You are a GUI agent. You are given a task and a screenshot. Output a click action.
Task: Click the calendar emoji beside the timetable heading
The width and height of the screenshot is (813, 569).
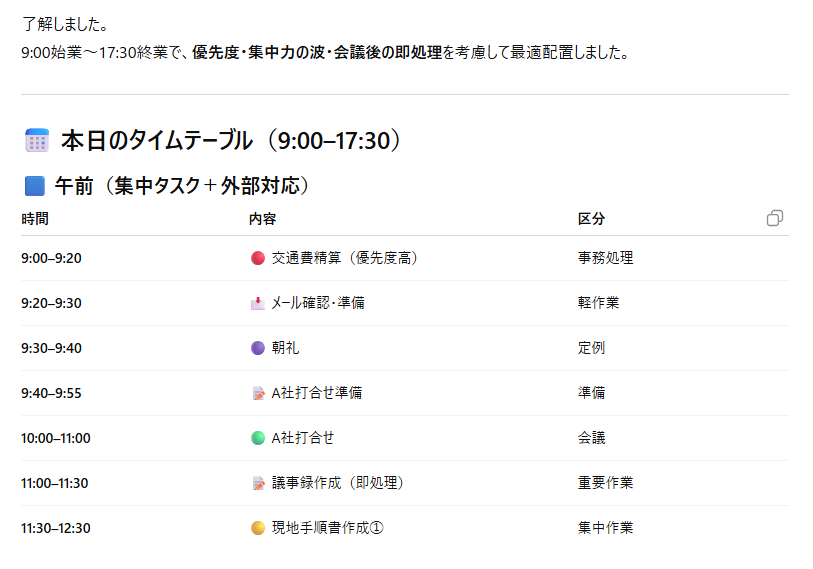coord(37,141)
